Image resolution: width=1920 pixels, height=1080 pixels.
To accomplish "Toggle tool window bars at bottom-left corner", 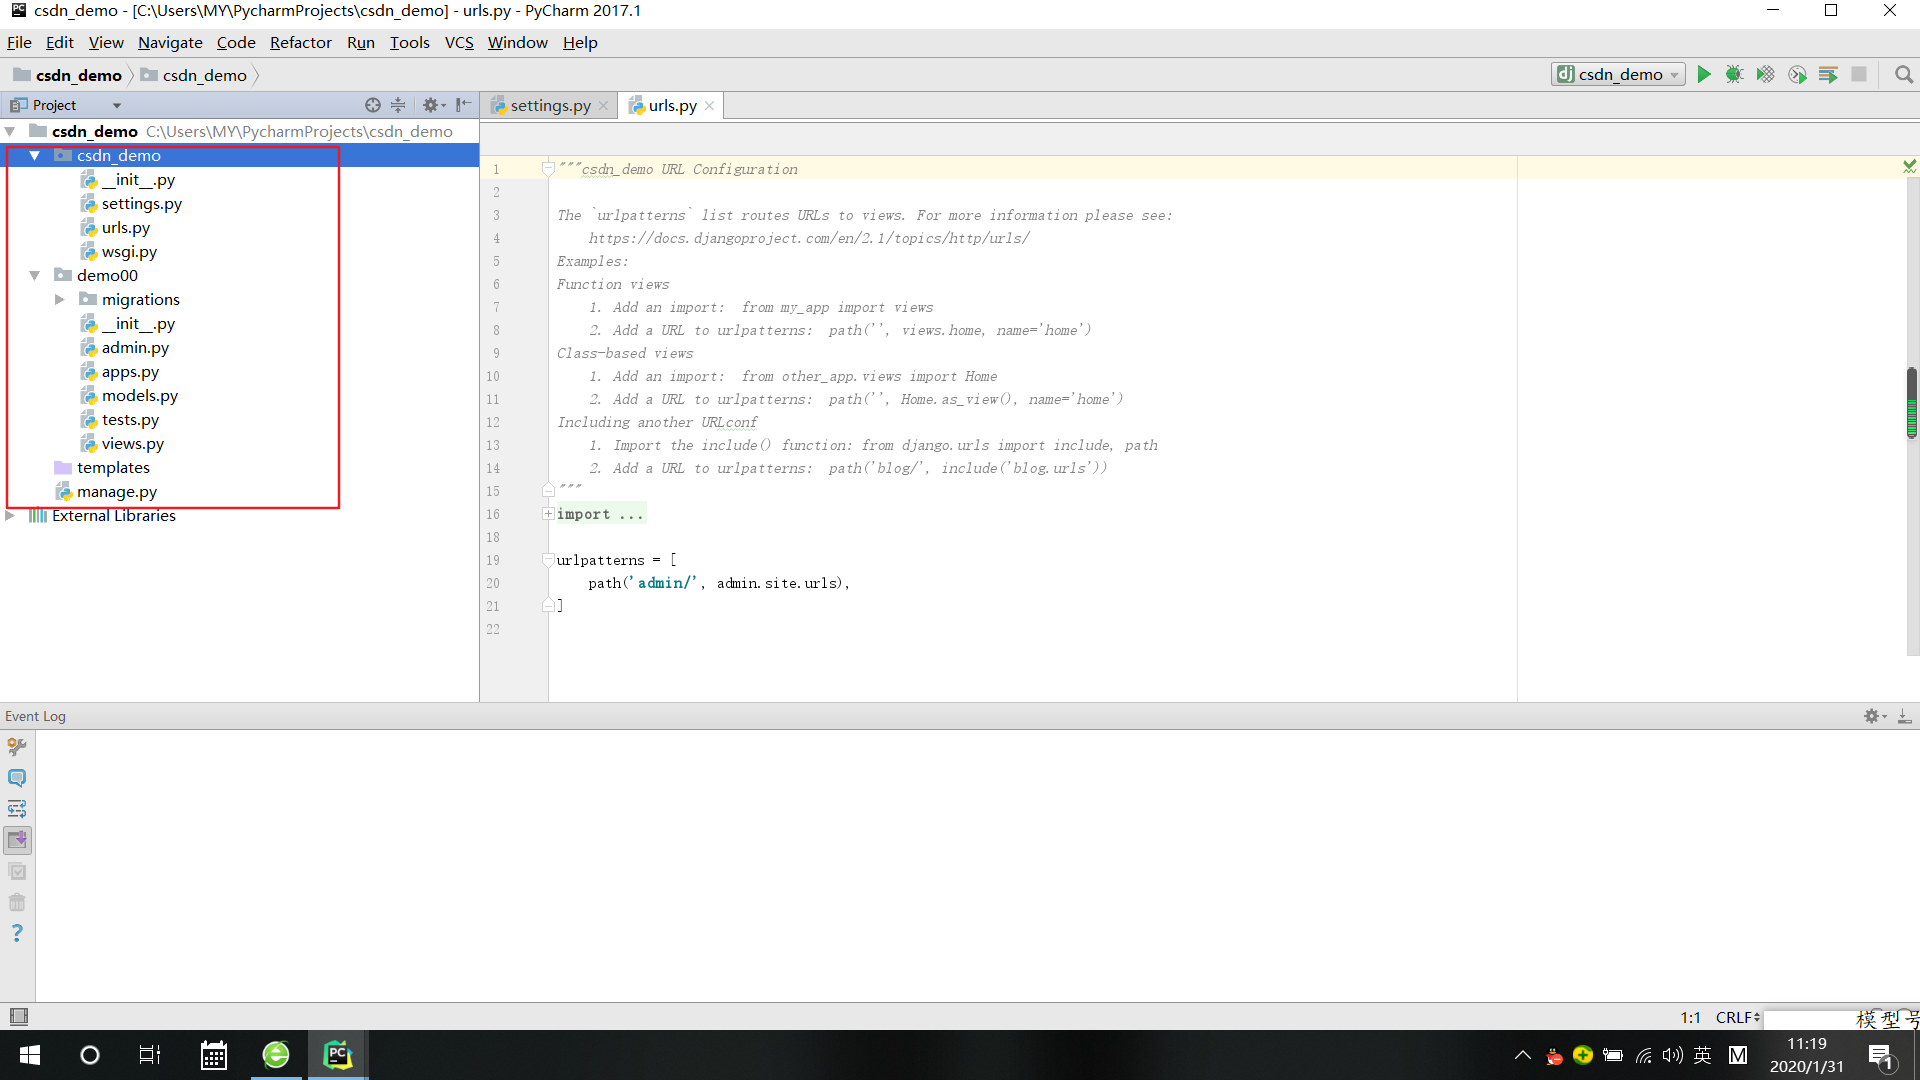I will click(x=18, y=1017).
